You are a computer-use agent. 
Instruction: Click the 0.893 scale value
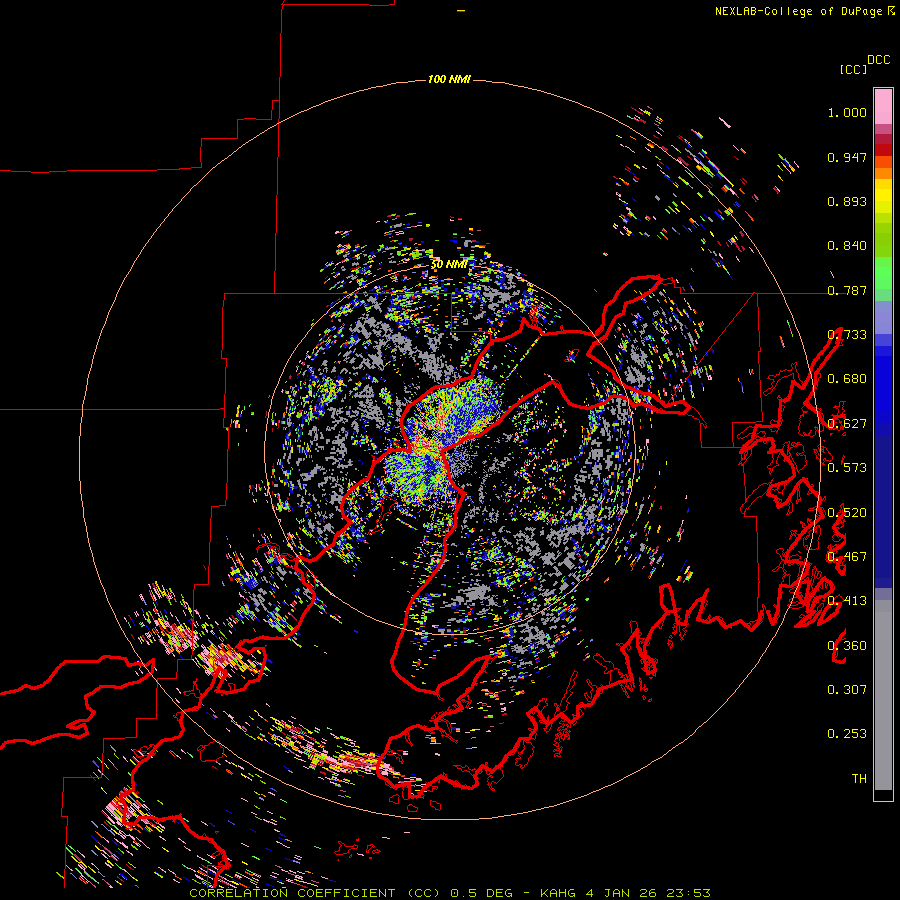(847, 201)
